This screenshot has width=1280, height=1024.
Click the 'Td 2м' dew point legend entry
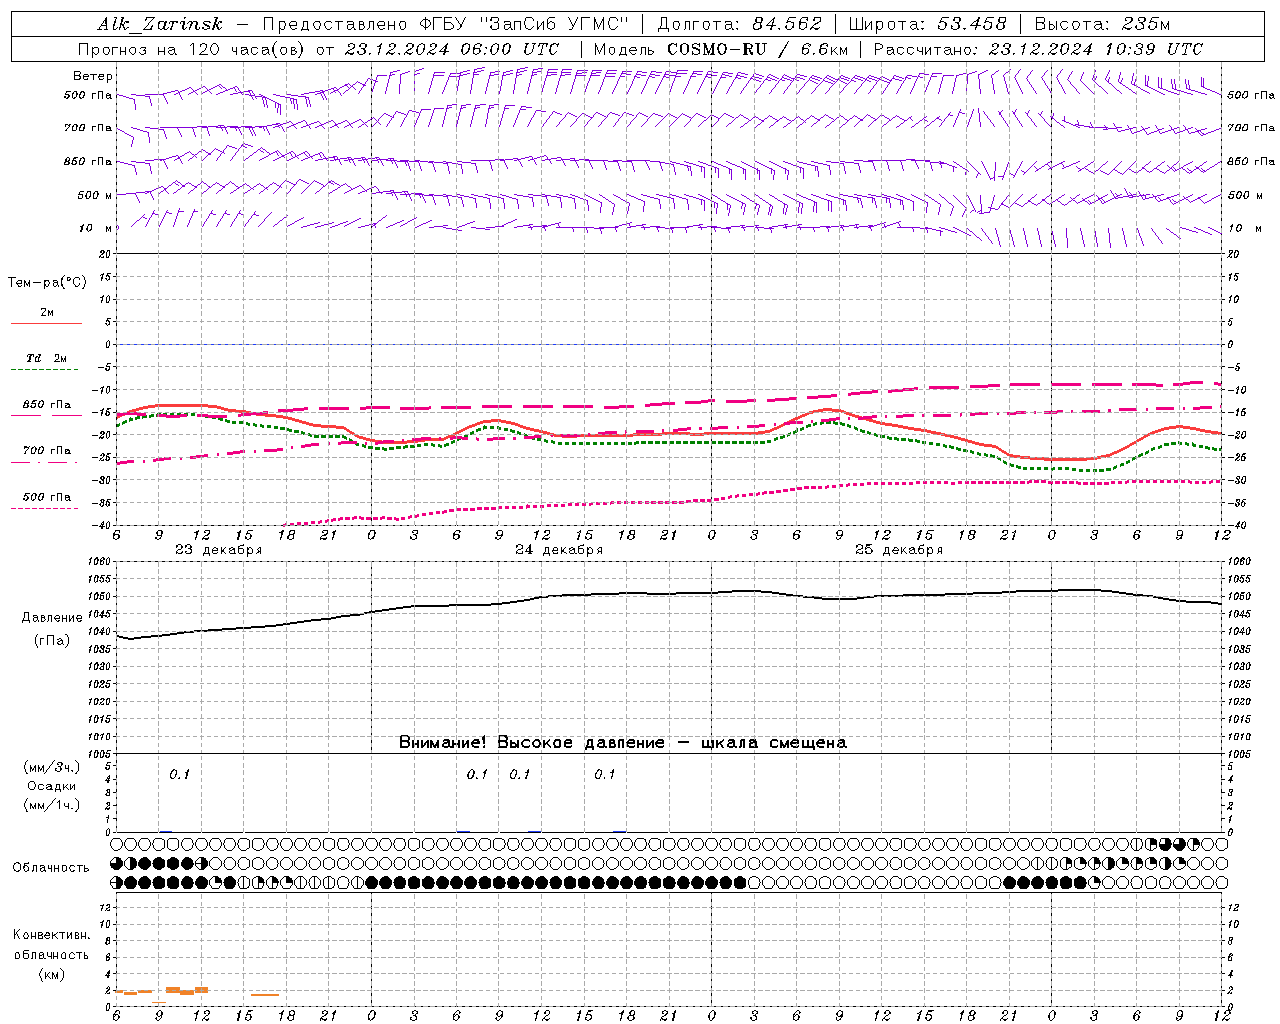coord(46,358)
